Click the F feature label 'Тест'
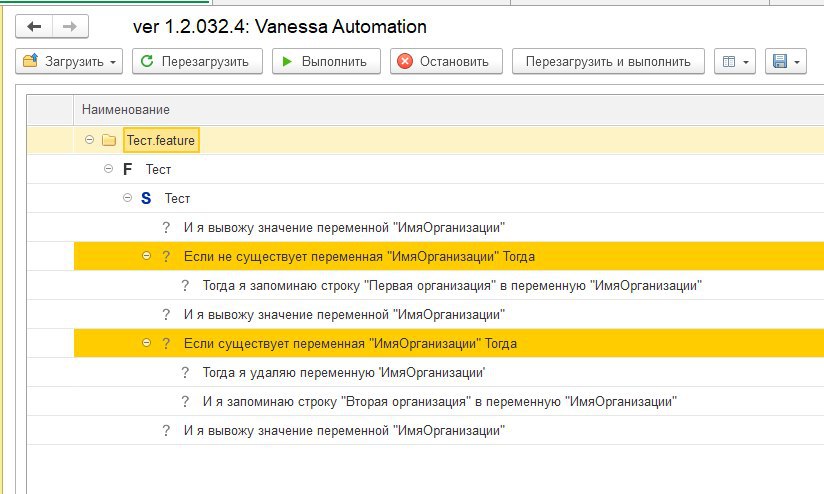This screenshot has height=494, width=824. point(158,169)
